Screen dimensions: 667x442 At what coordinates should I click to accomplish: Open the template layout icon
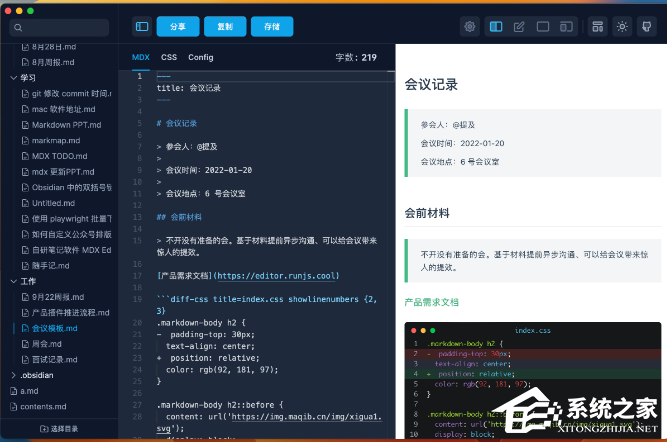(x=598, y=27)
